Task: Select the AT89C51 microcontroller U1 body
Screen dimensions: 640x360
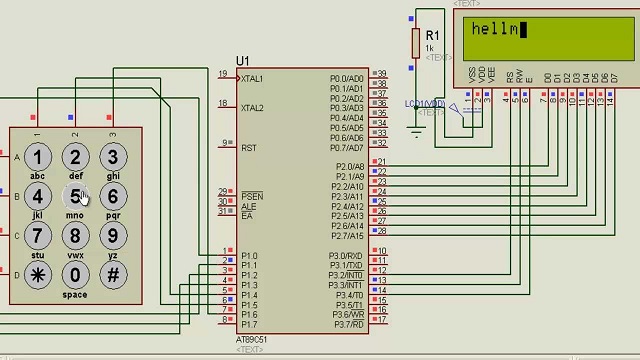Action: tap(302, 201)
